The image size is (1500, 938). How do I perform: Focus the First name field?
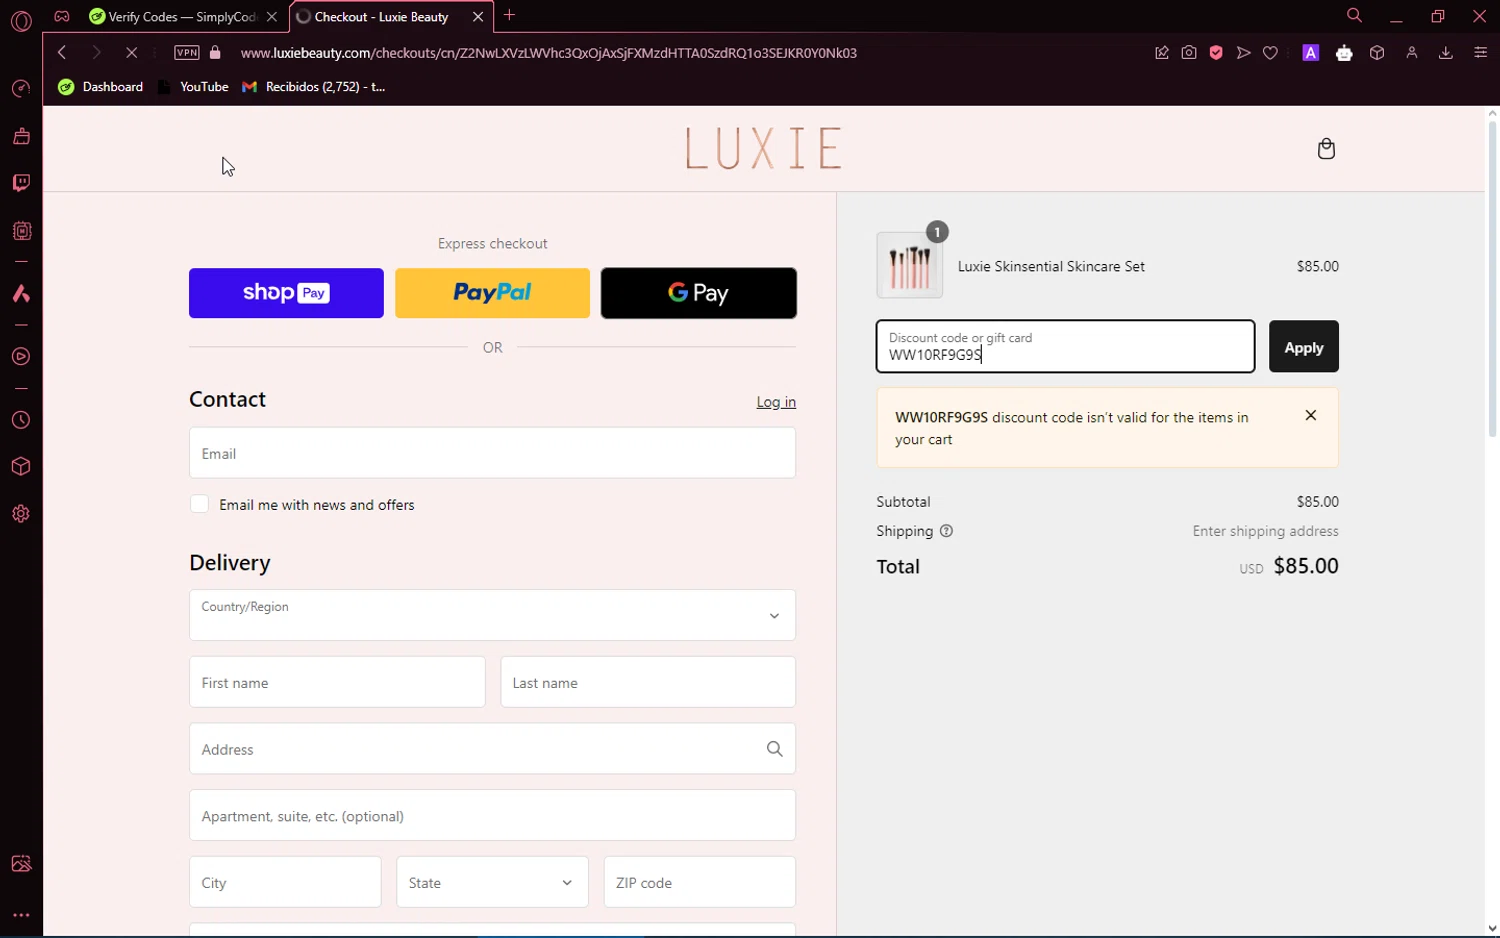pos(337,682)
